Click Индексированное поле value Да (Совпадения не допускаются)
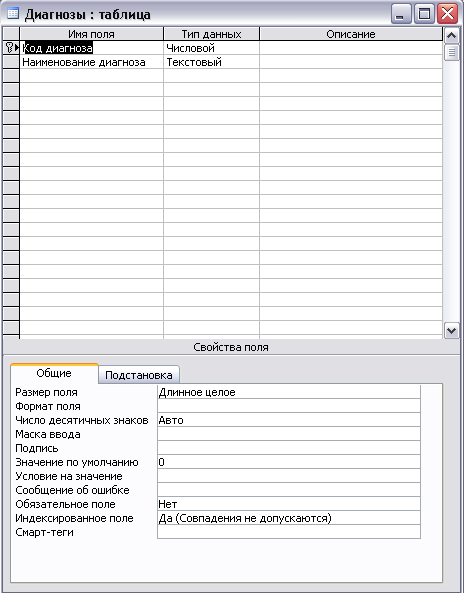Viewport: 464px width, 593px height. pos(289,518)
